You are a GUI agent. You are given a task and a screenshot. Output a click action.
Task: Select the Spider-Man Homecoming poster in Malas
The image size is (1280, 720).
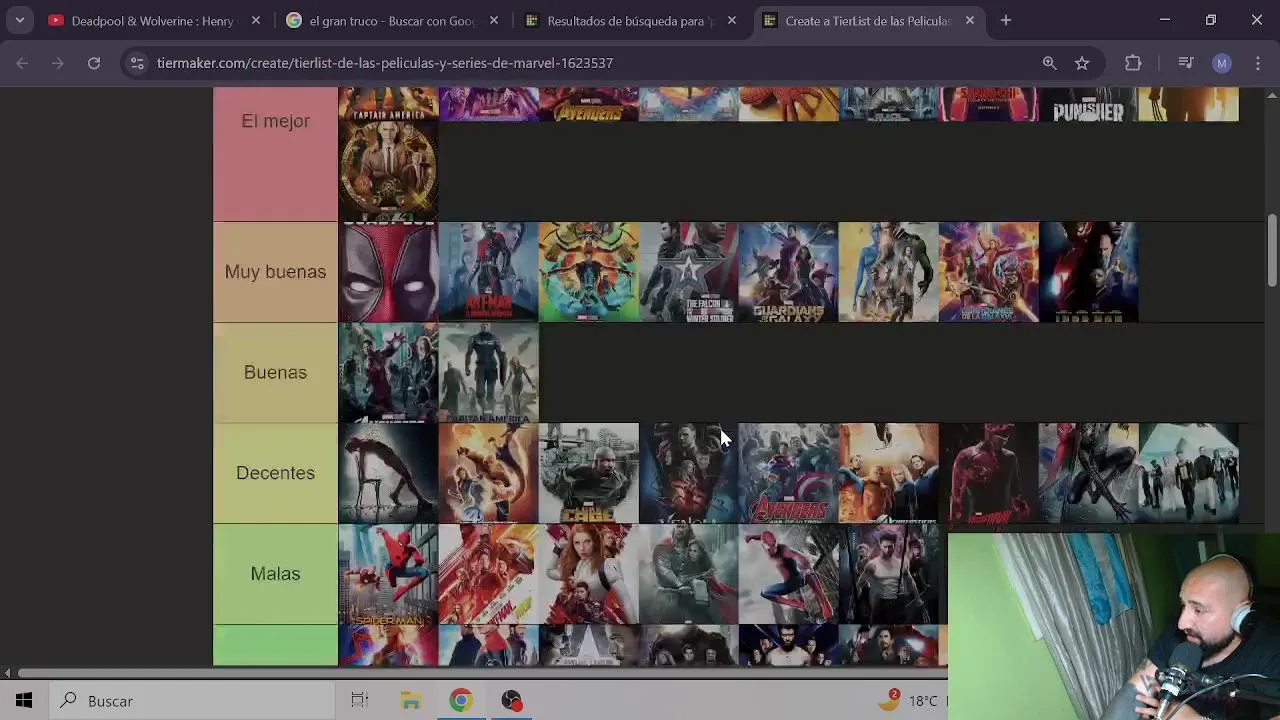pyautogui.click(x=388, y=574)
